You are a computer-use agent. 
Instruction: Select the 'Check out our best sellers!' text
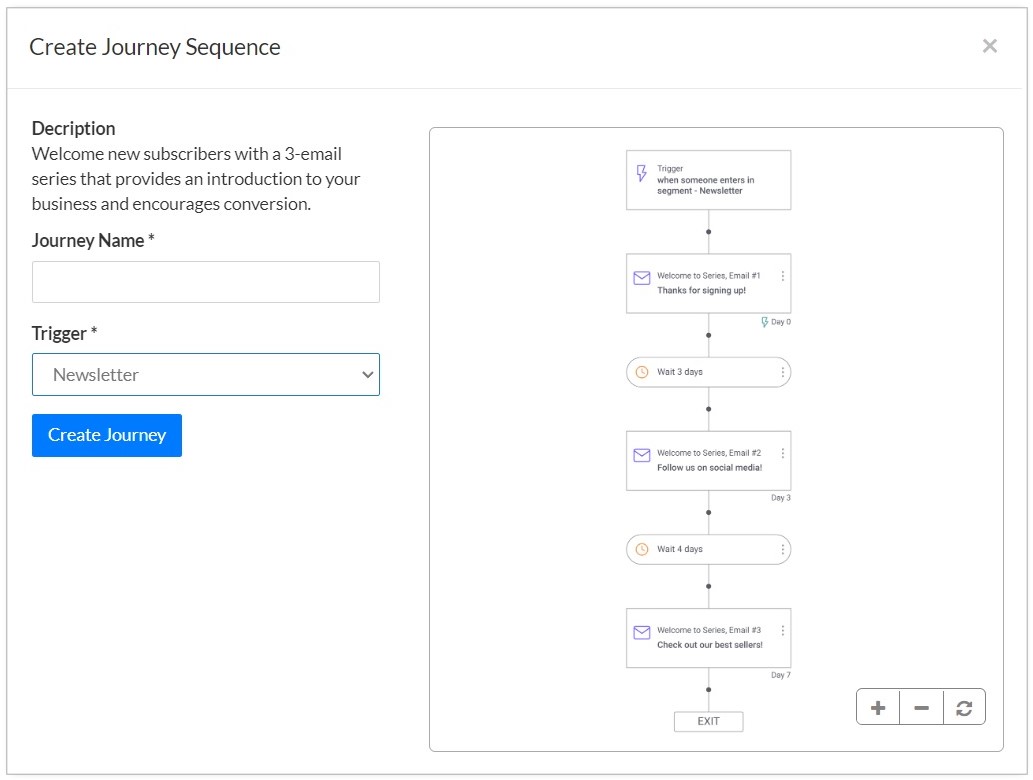710,645
